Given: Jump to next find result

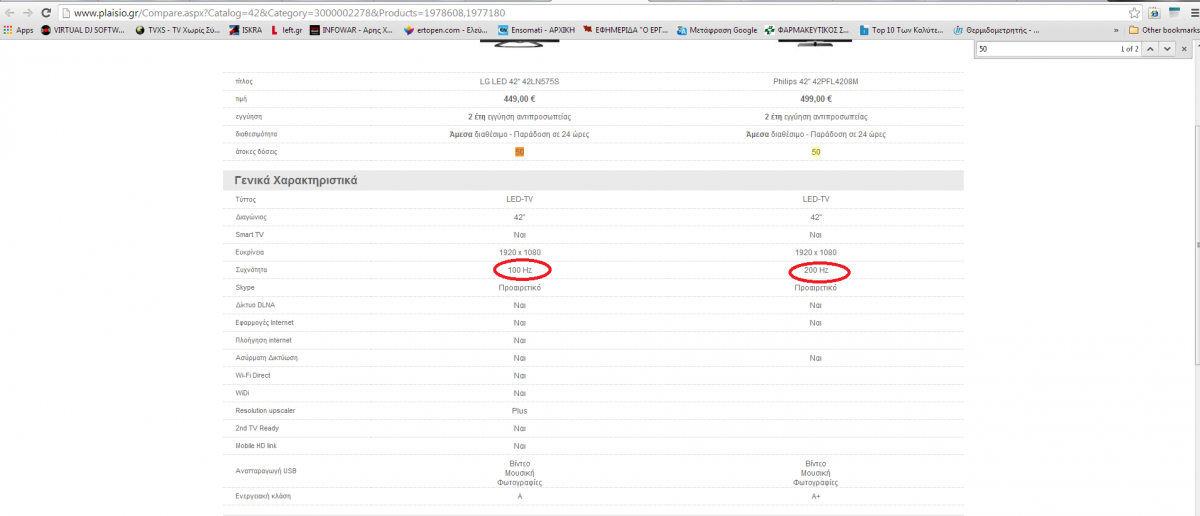Looking at the screenshot, I should (1167, 48).
